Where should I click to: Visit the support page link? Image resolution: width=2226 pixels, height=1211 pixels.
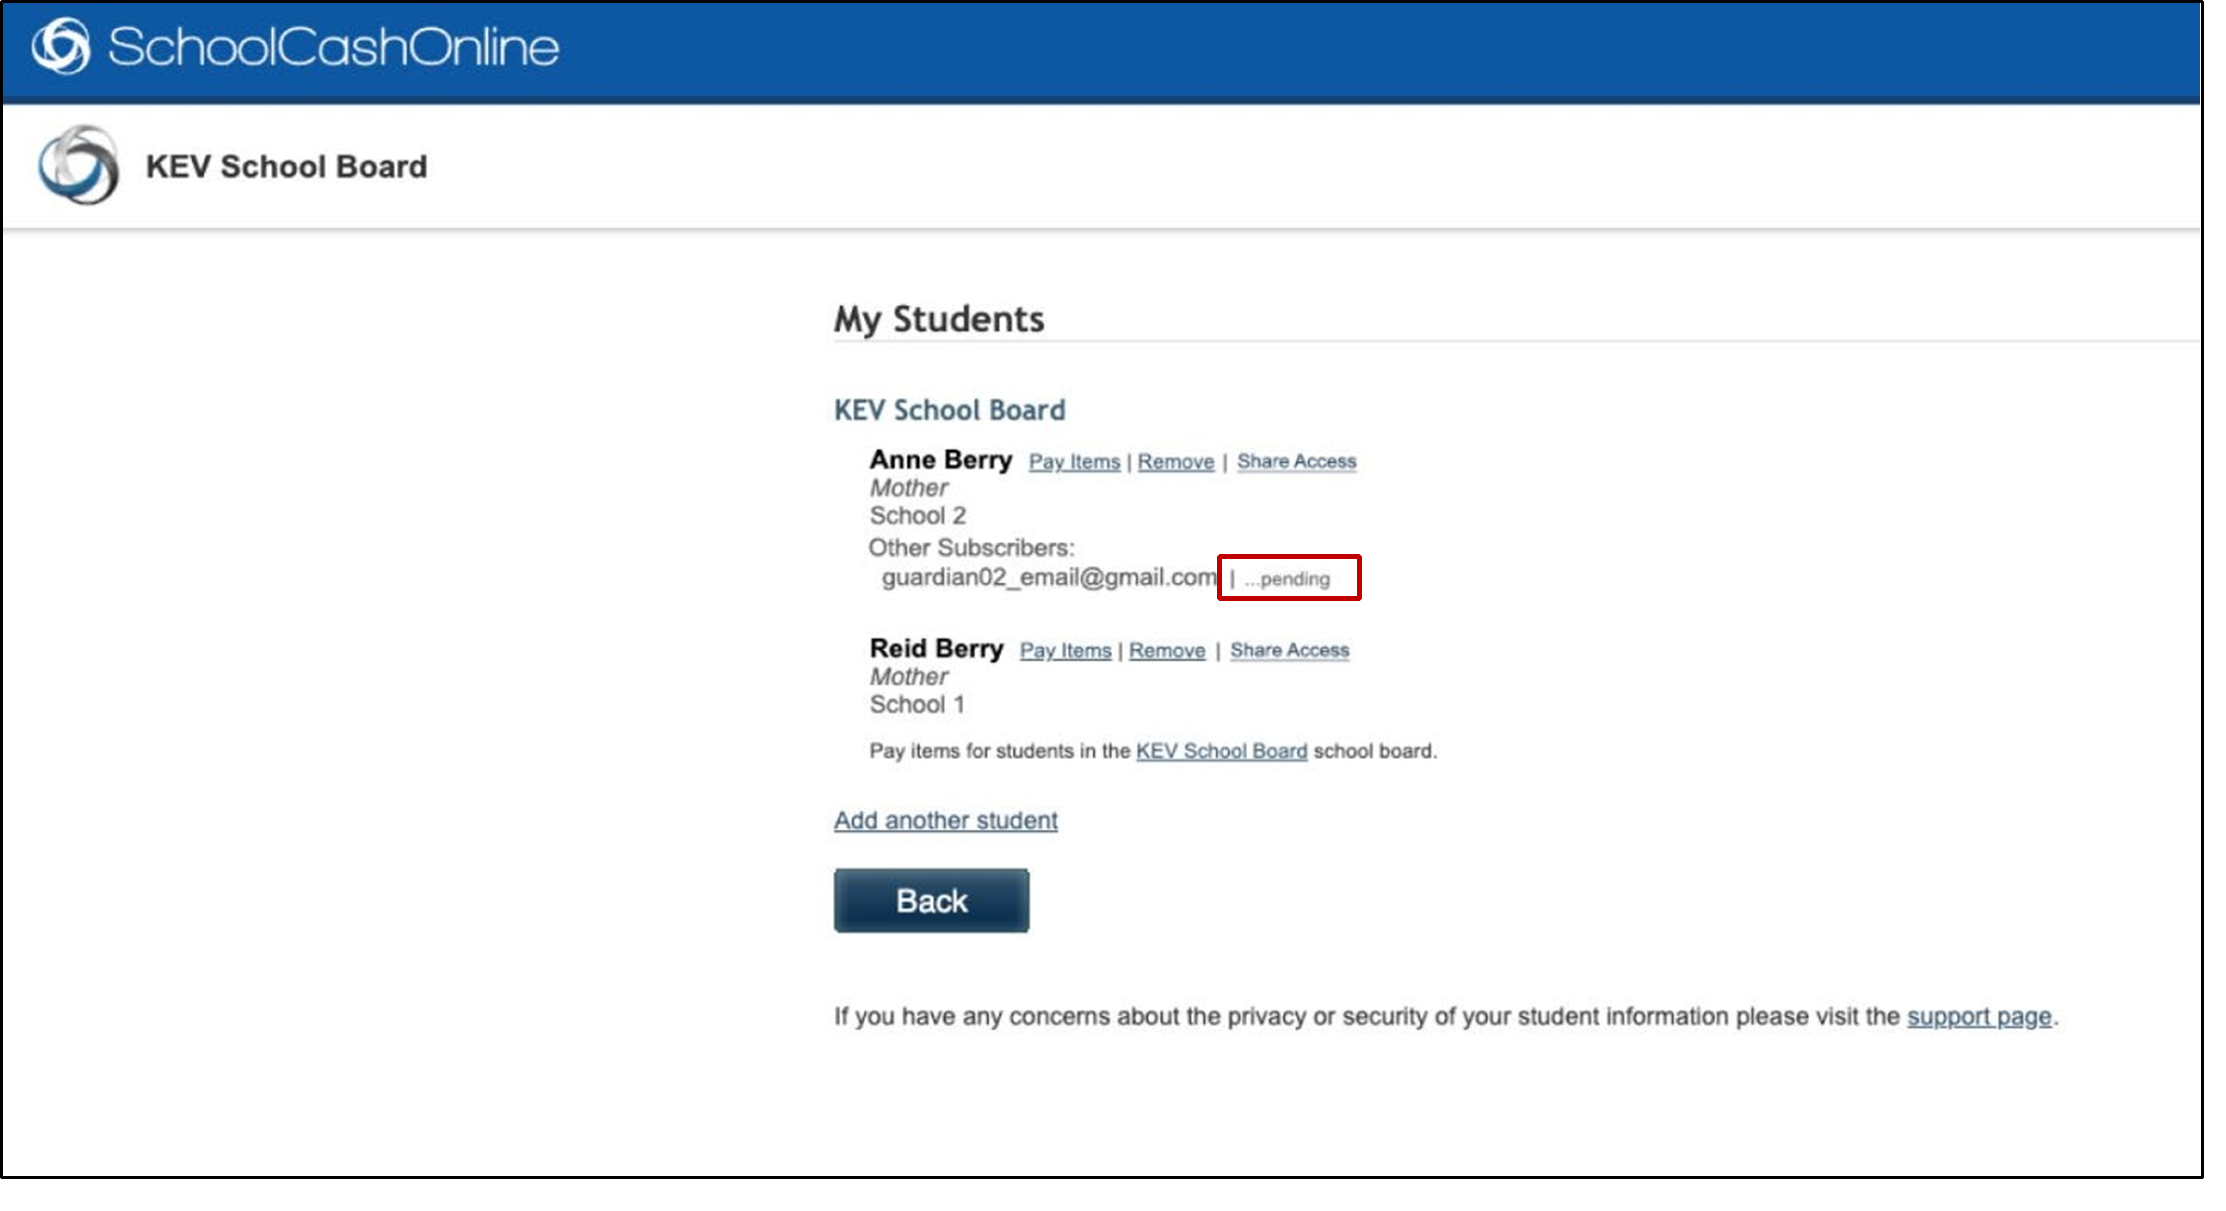click(1978, 1016)
